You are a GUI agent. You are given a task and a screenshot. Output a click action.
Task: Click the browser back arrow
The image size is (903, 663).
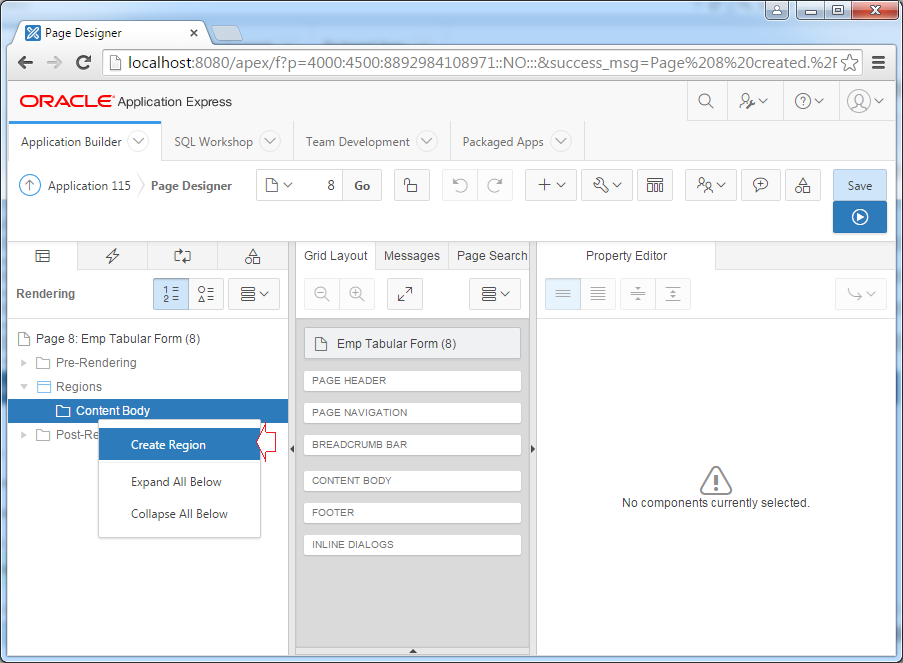(25, 62)
